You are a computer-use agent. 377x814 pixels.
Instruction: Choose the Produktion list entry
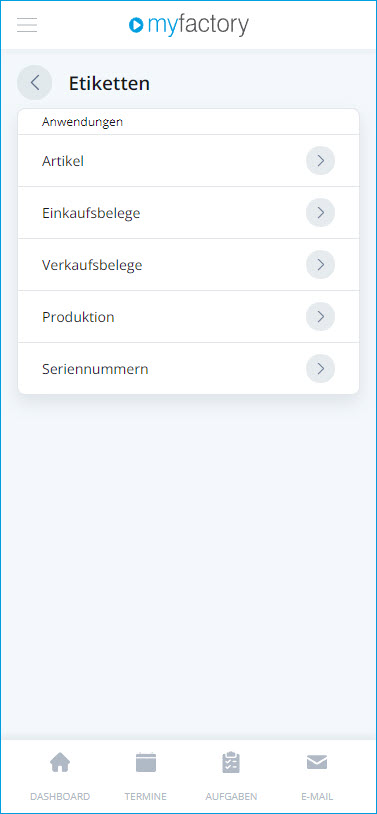tap(188, 317)
